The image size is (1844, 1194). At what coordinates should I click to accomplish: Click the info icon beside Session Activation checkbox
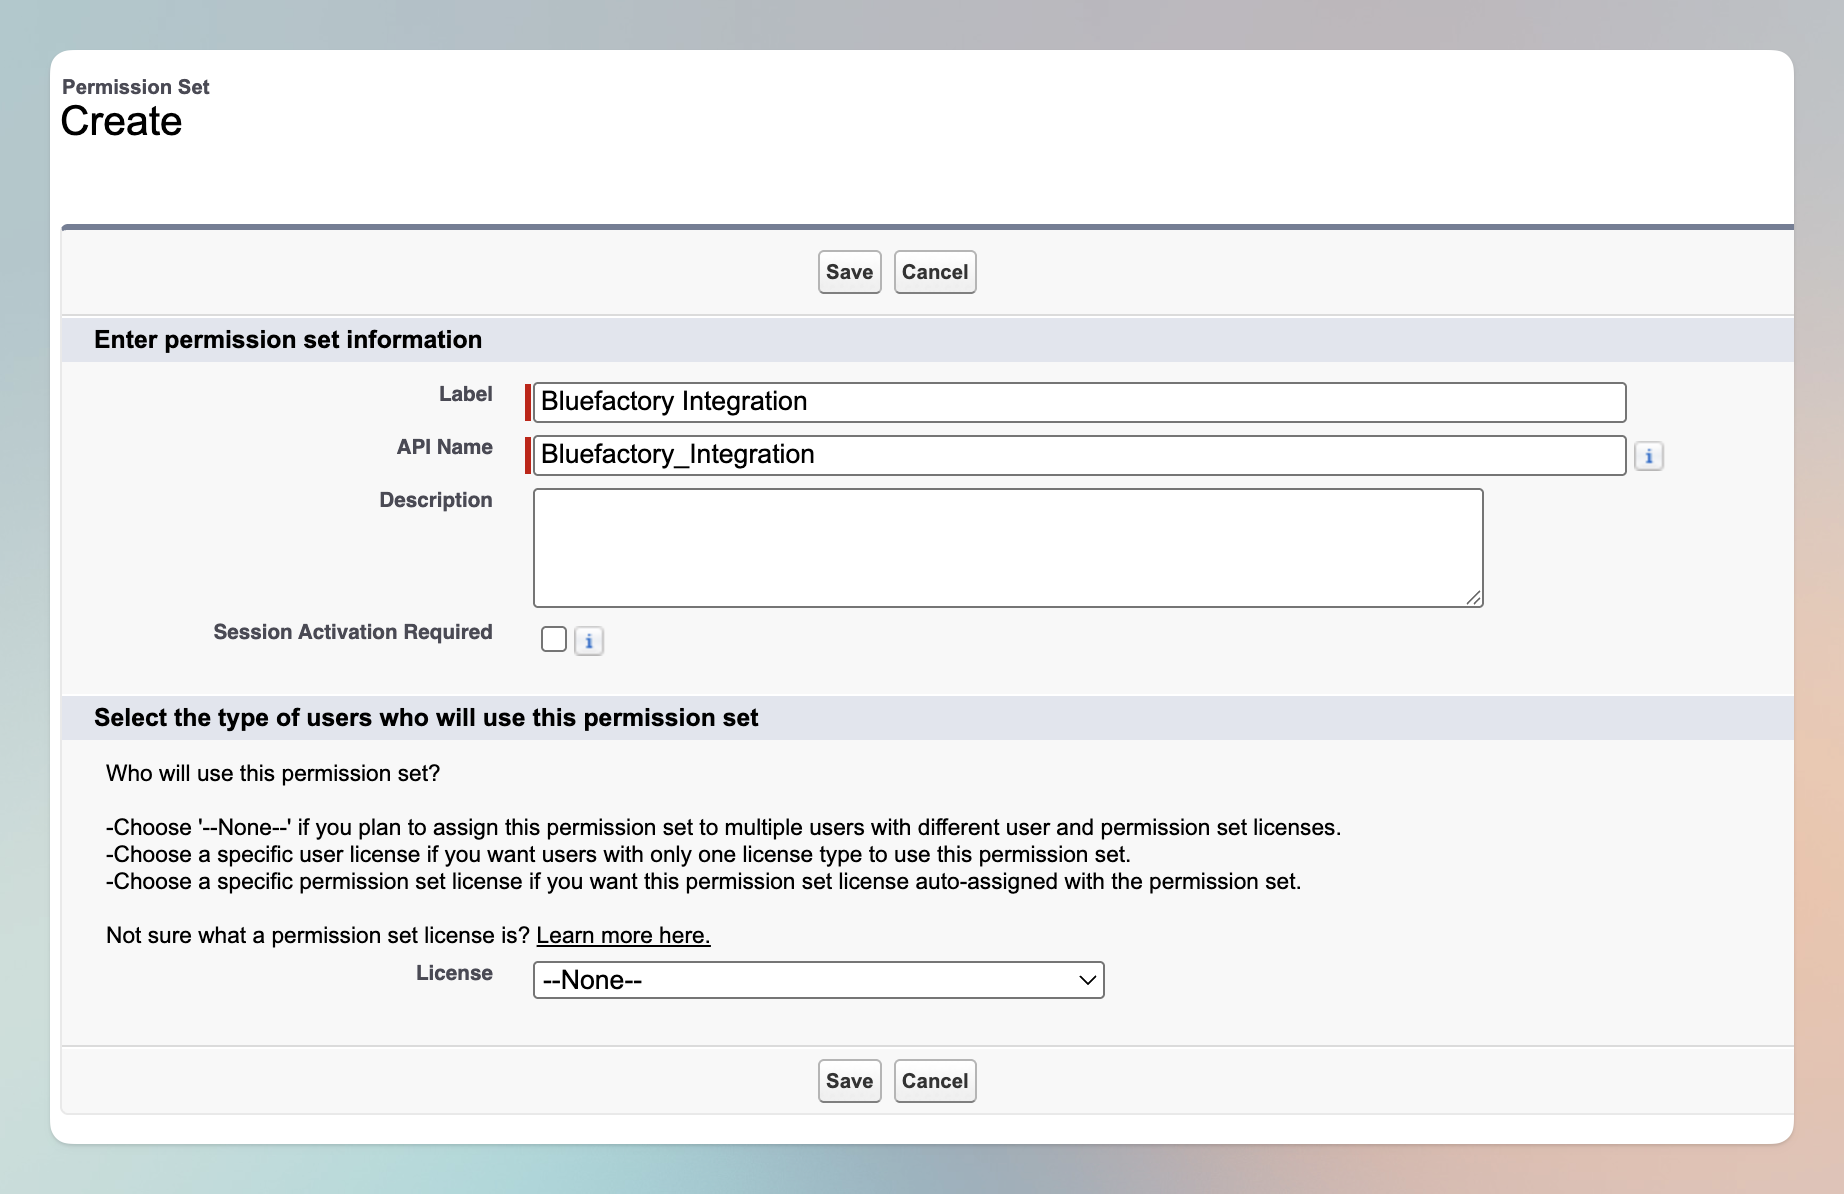(x=589, y=641)
